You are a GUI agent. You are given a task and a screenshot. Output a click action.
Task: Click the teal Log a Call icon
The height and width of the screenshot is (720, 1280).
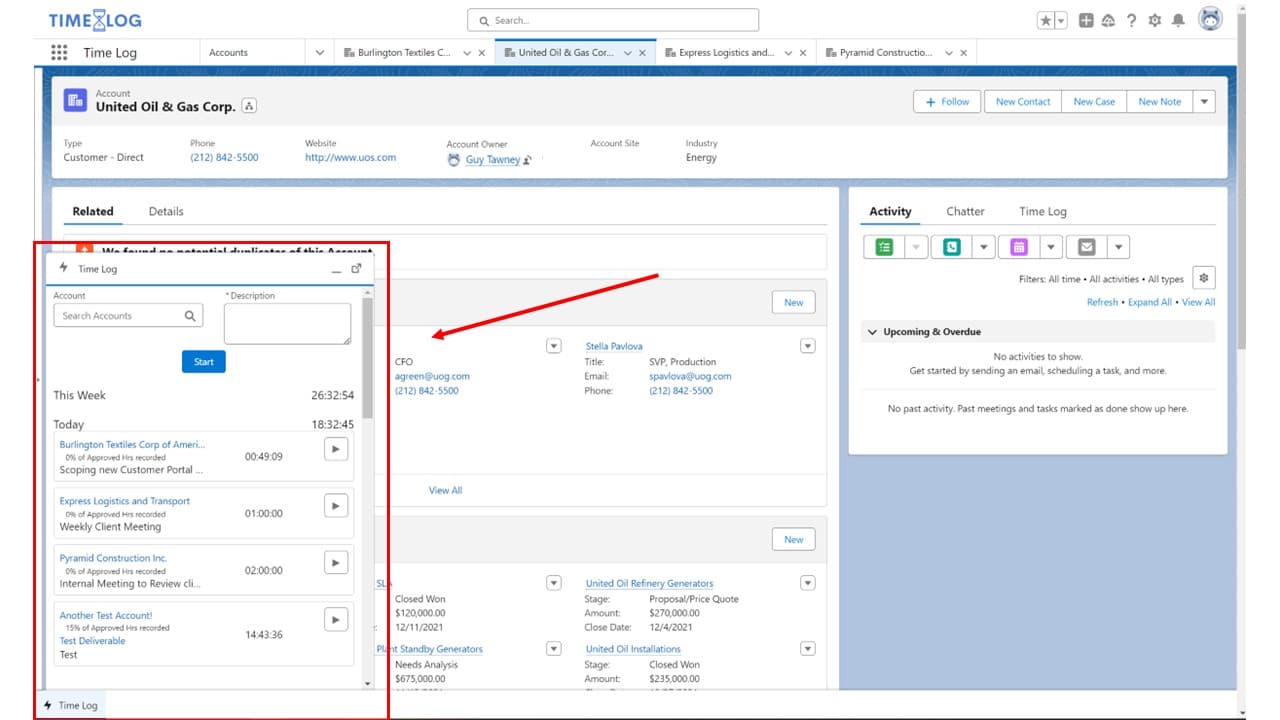click(x=951, y=247)
